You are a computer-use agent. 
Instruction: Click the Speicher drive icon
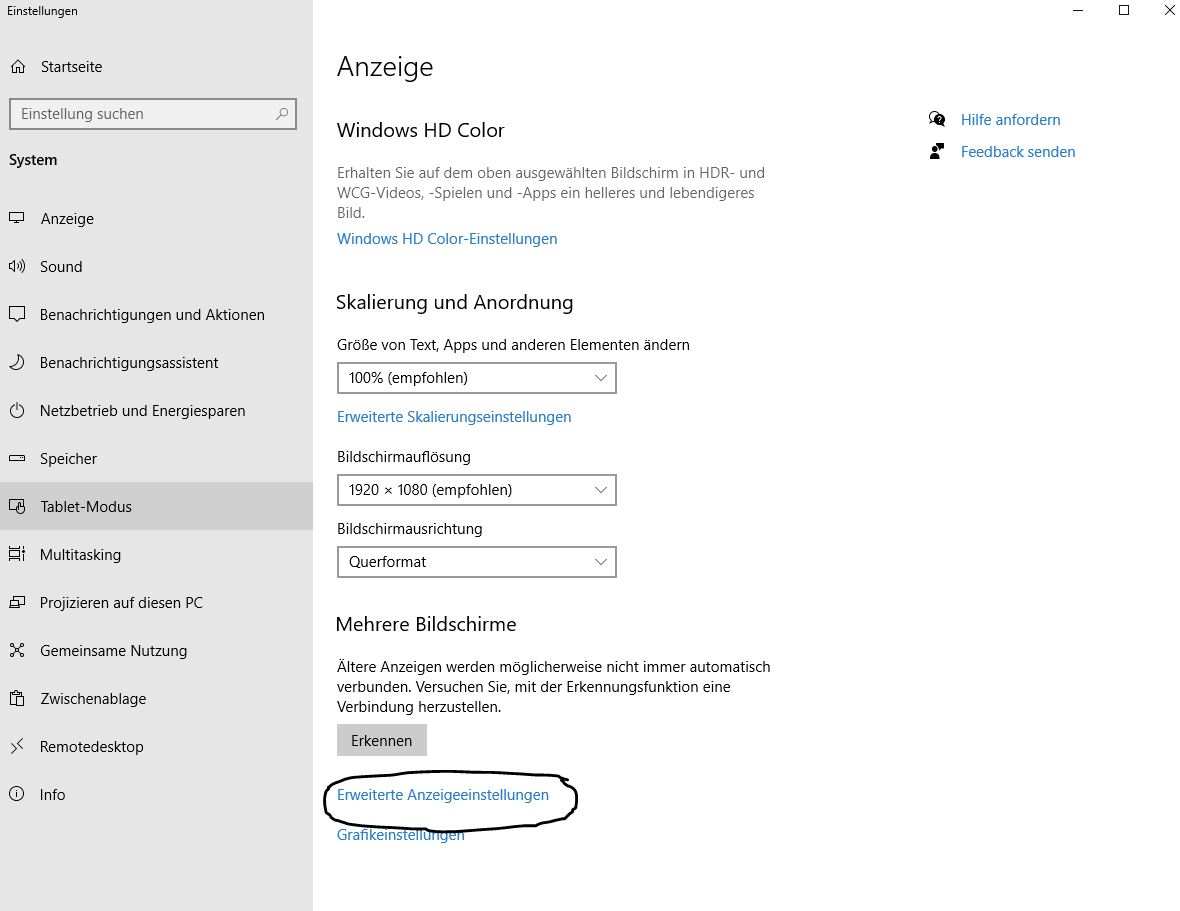(x=17, y=458)
